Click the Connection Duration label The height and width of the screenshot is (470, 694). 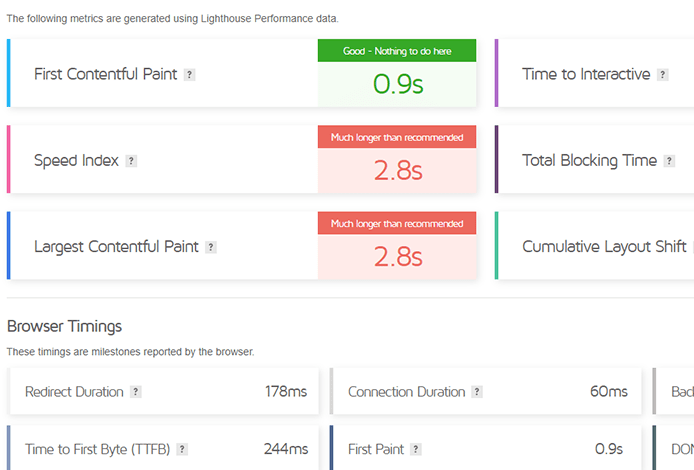point(406,392)
